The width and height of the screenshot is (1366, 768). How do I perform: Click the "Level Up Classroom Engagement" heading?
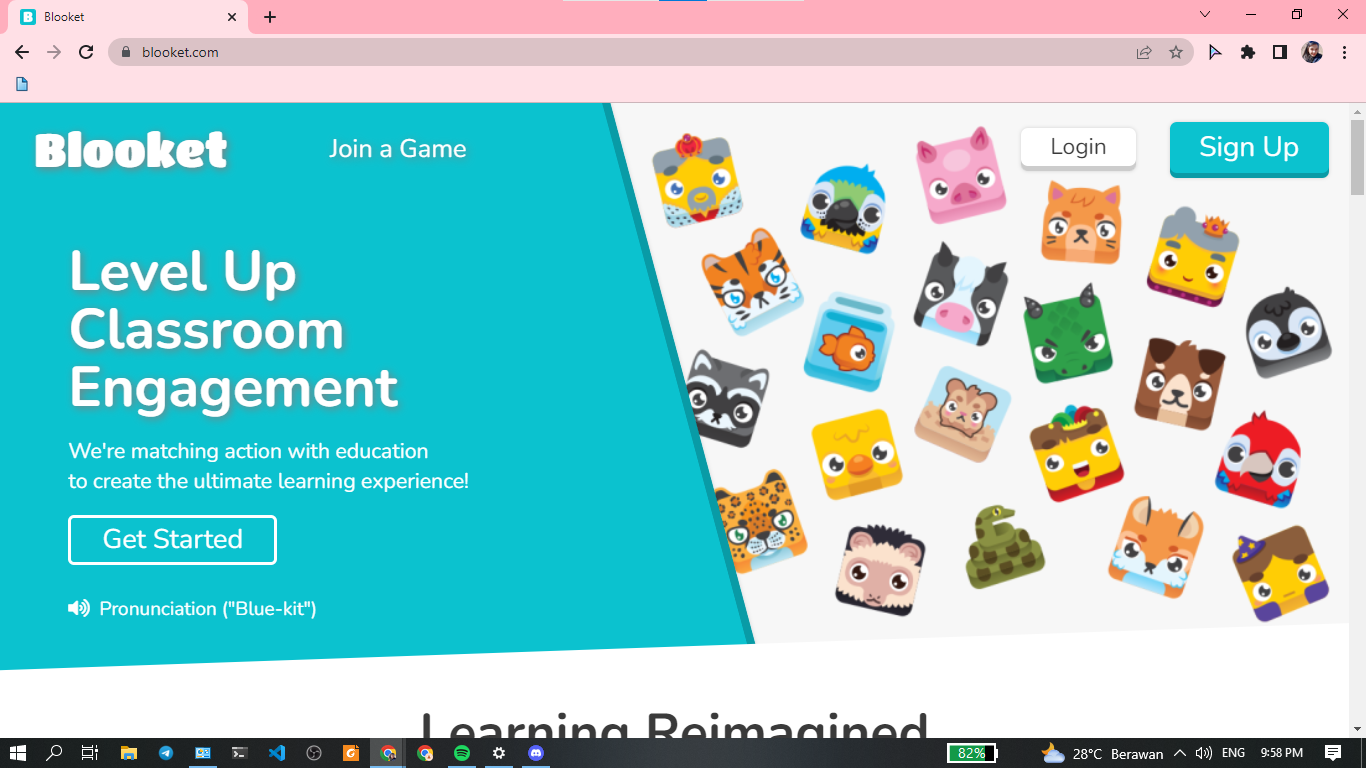[233, 330]
